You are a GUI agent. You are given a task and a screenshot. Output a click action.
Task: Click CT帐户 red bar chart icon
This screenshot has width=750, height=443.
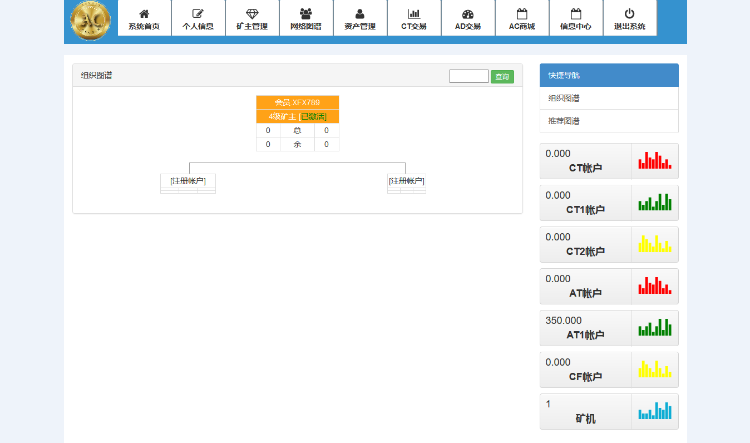655,161
